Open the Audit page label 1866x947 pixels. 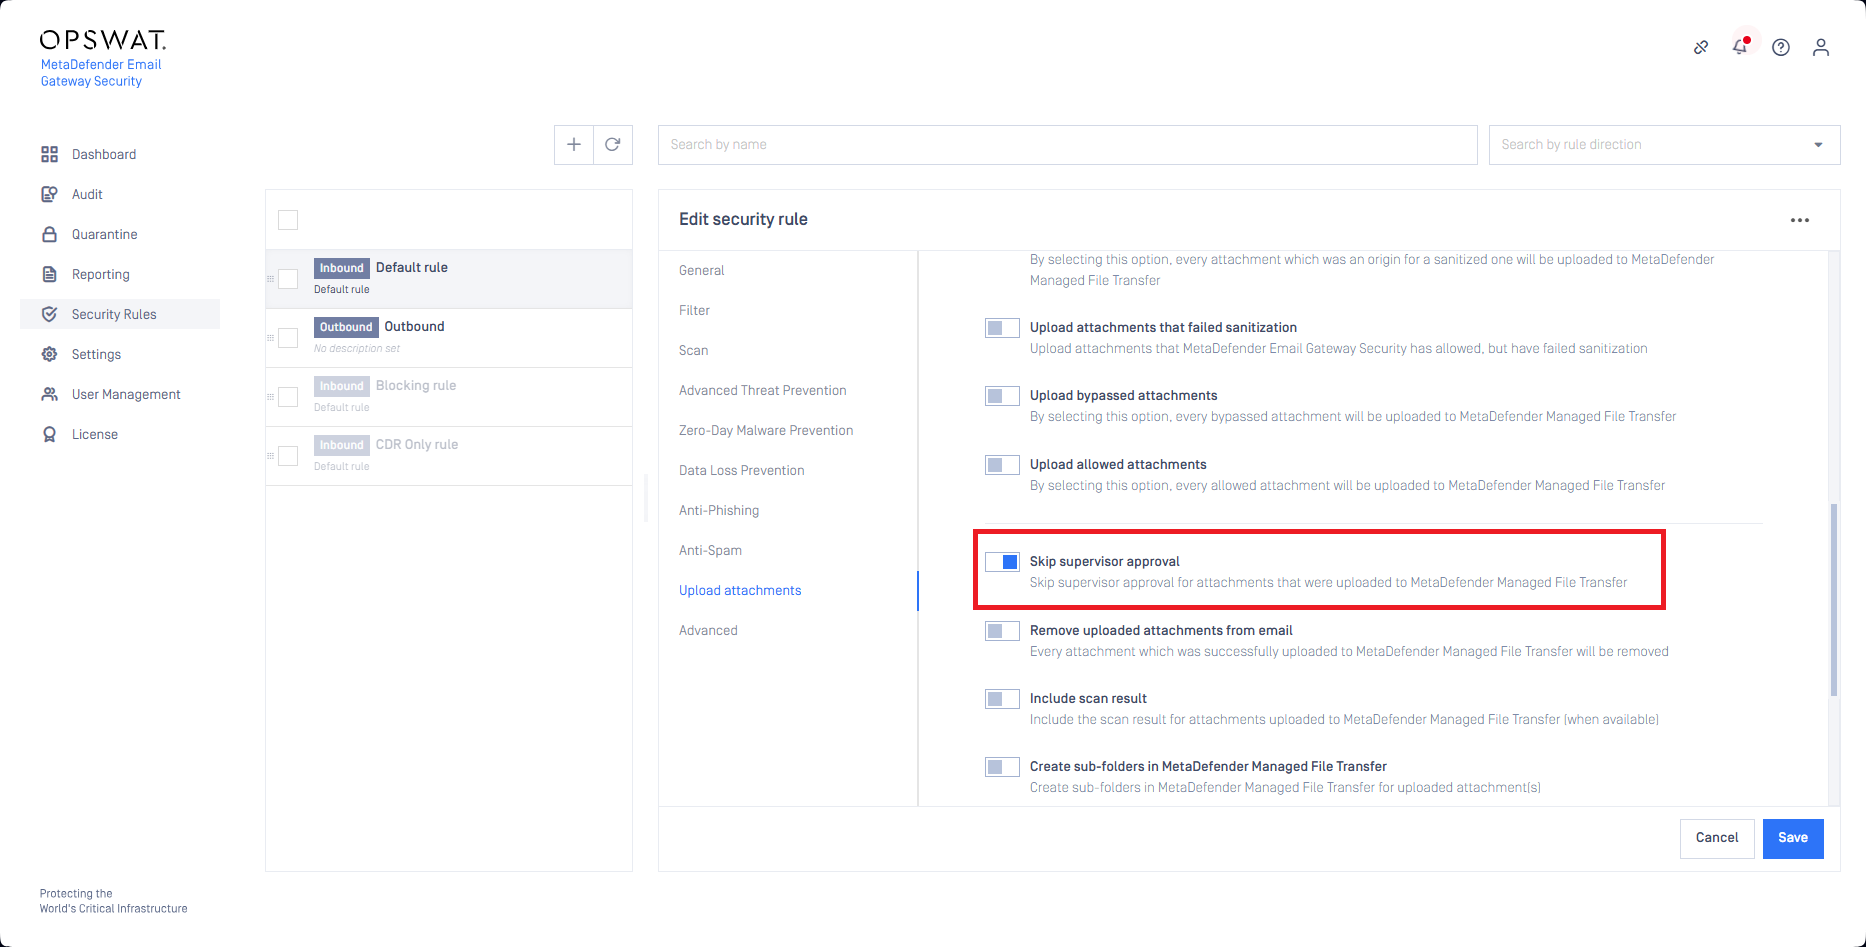coord(87,194)
